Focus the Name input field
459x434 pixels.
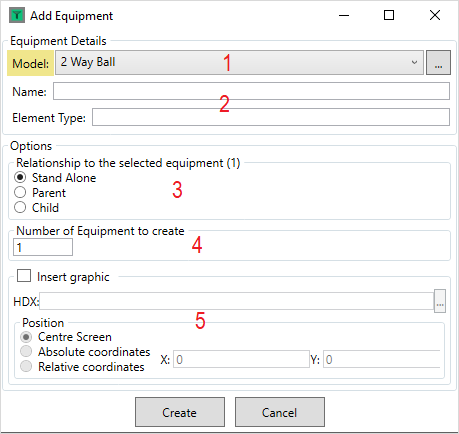[251, 91]
